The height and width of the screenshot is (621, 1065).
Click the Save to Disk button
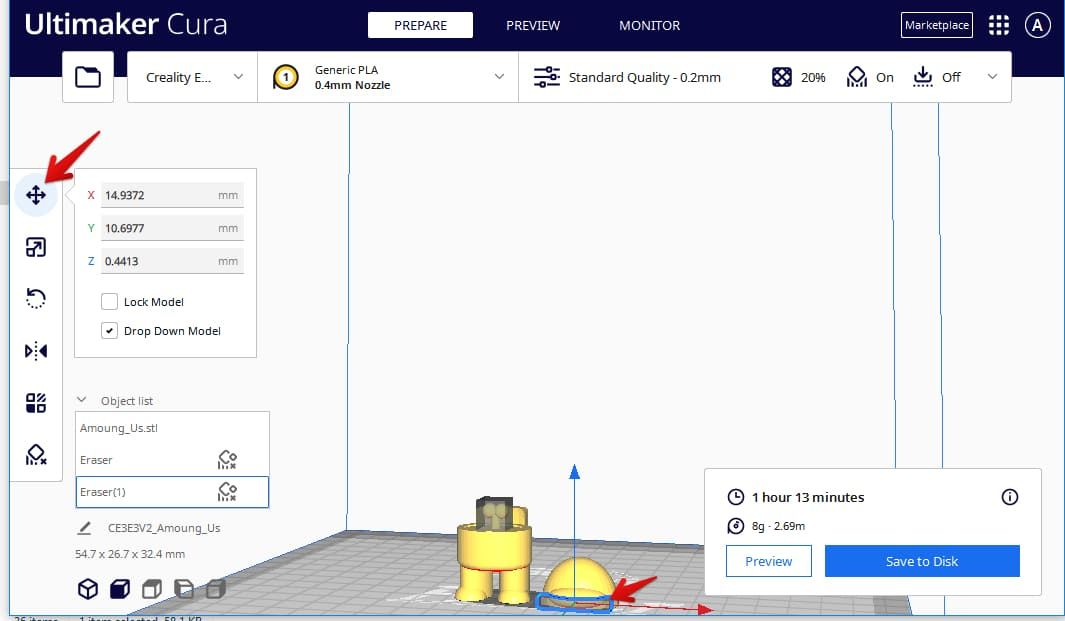tap(922, 561)
